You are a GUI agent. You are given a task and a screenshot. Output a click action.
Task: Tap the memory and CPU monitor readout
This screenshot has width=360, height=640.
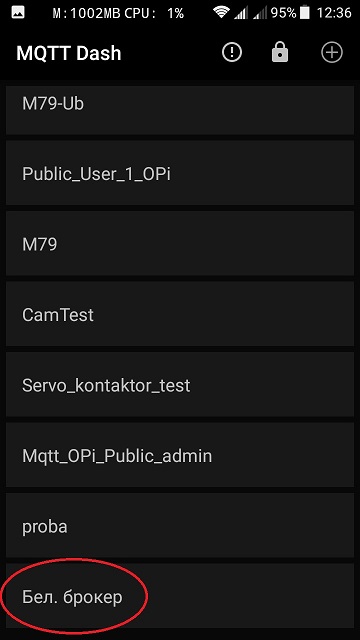[118, 13]
